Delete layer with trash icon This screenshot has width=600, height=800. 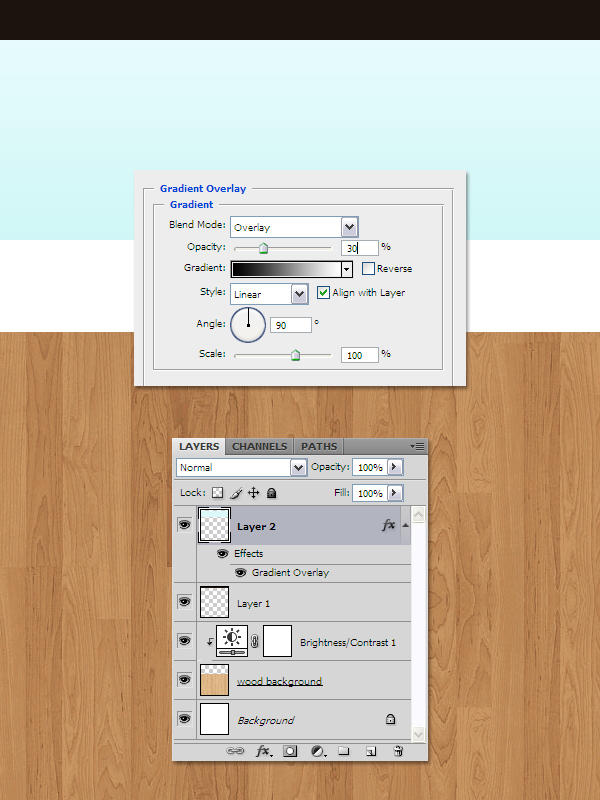tap(398, 751)
